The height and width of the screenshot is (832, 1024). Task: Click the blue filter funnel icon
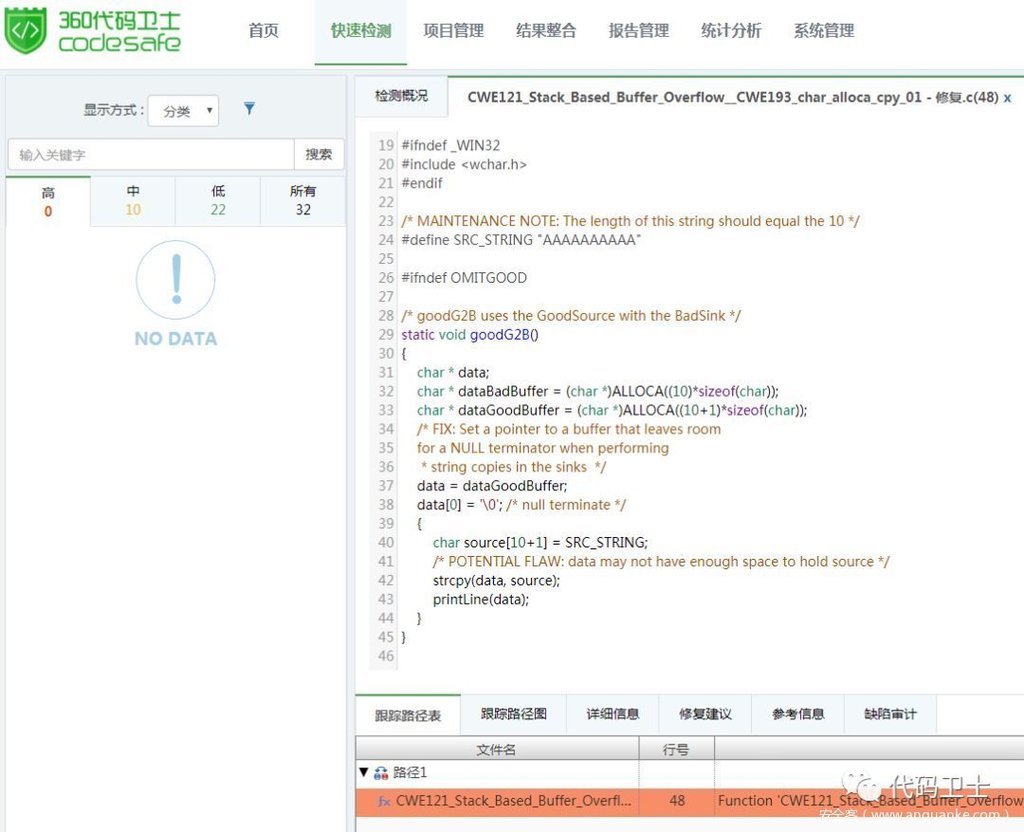(249, 108)
